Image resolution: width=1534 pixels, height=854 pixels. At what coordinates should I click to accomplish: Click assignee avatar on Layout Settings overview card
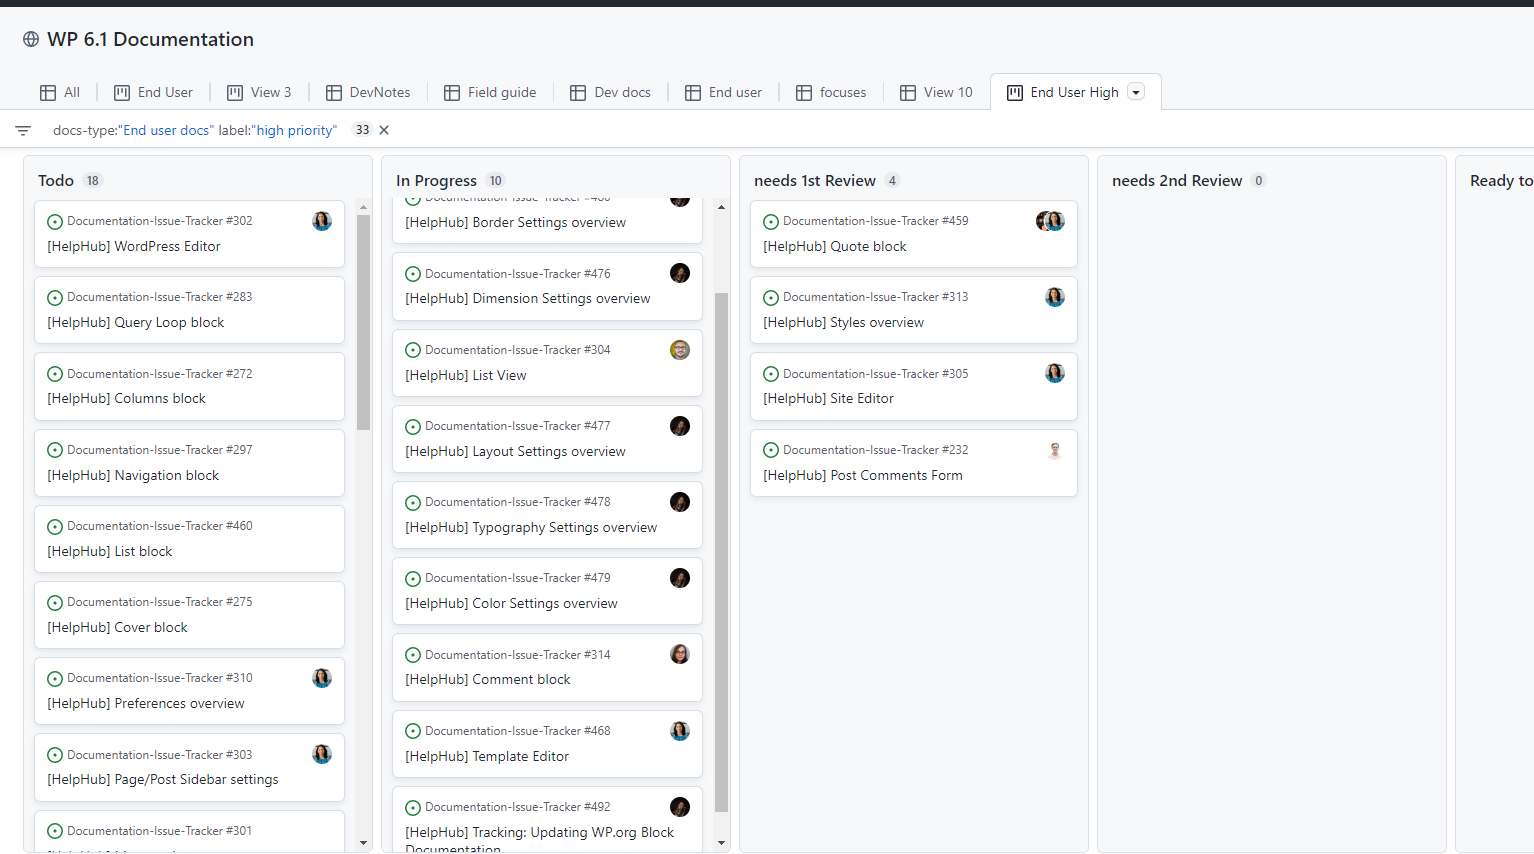click(680, 426)
